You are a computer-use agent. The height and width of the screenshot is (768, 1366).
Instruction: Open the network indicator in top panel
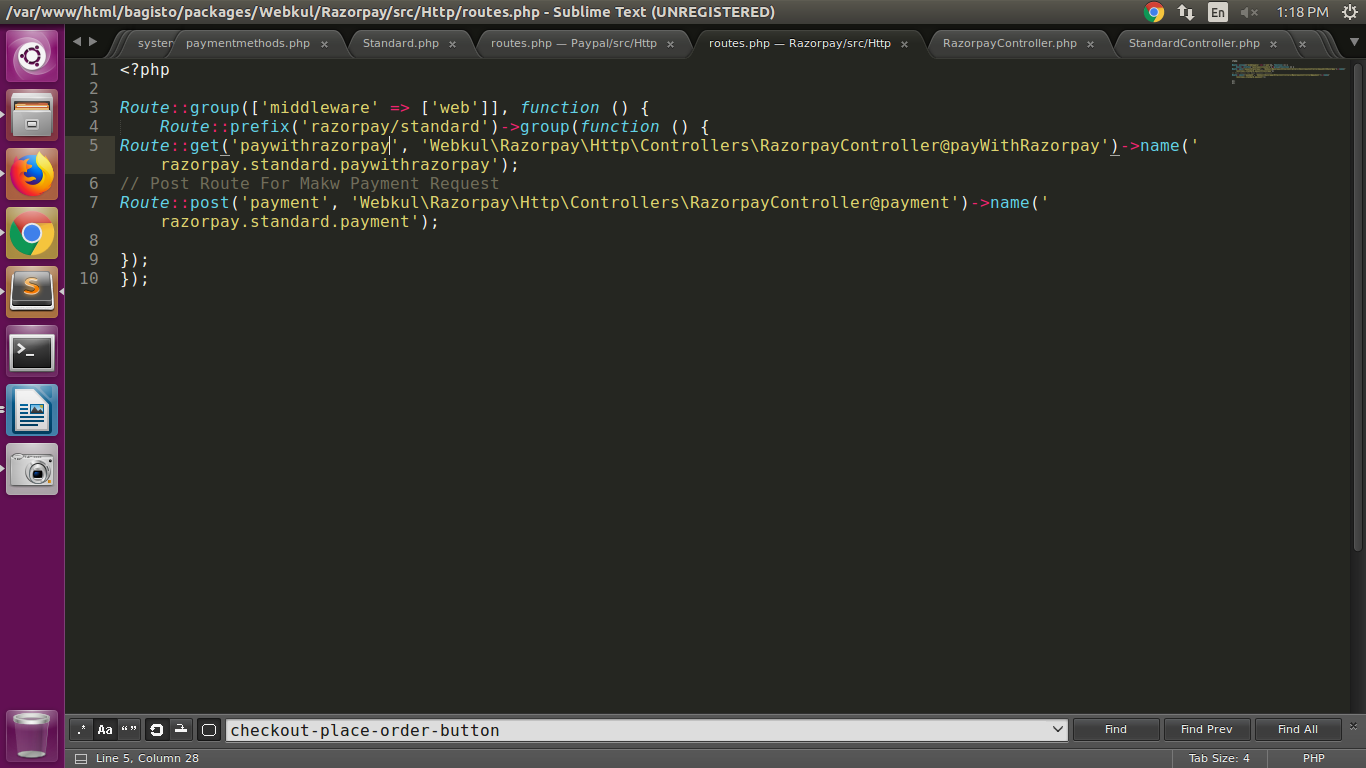click(1186, 12)
